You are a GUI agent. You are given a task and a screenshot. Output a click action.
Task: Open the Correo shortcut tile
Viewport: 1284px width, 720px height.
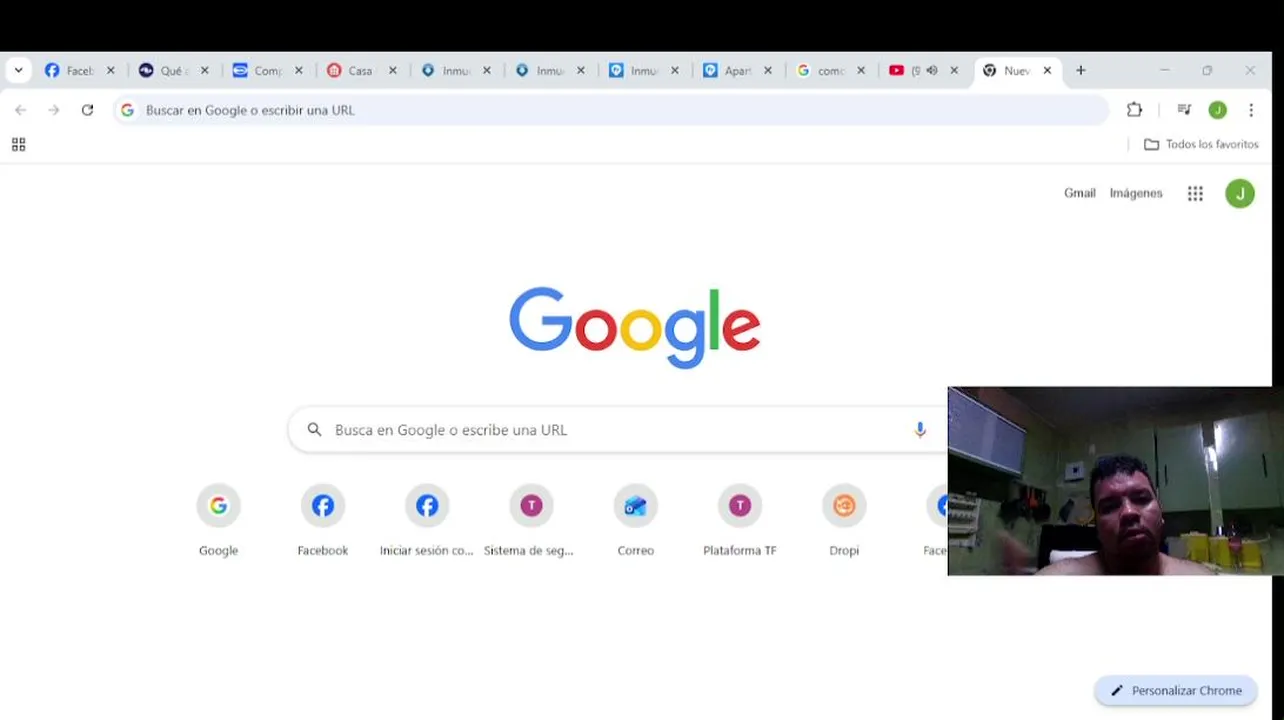tap(636, 520)
